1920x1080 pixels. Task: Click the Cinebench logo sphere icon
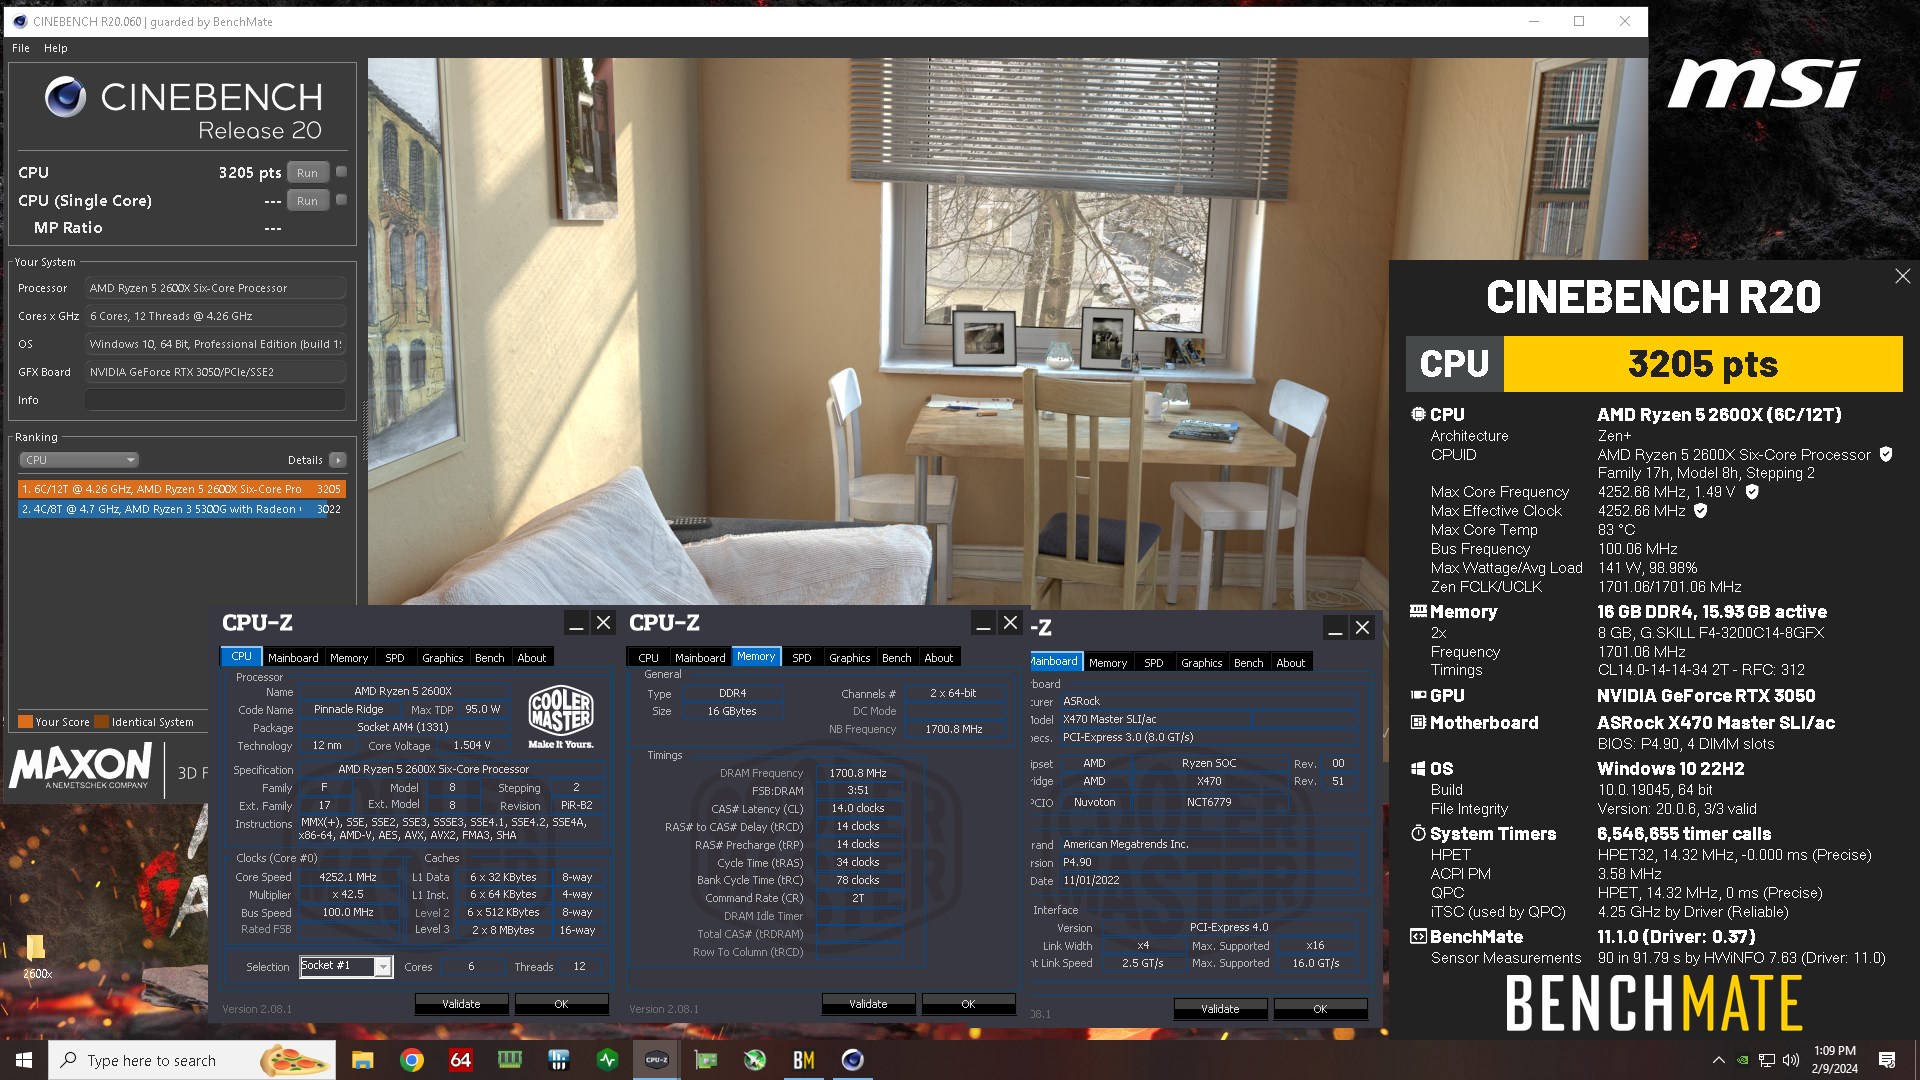click(x=66, y=97)
